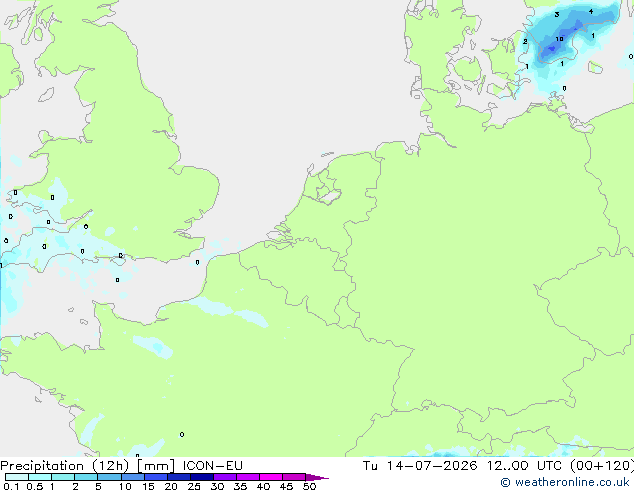
Task: Click the legend scale label '0.5'
Action: click(x=35, y=486)
